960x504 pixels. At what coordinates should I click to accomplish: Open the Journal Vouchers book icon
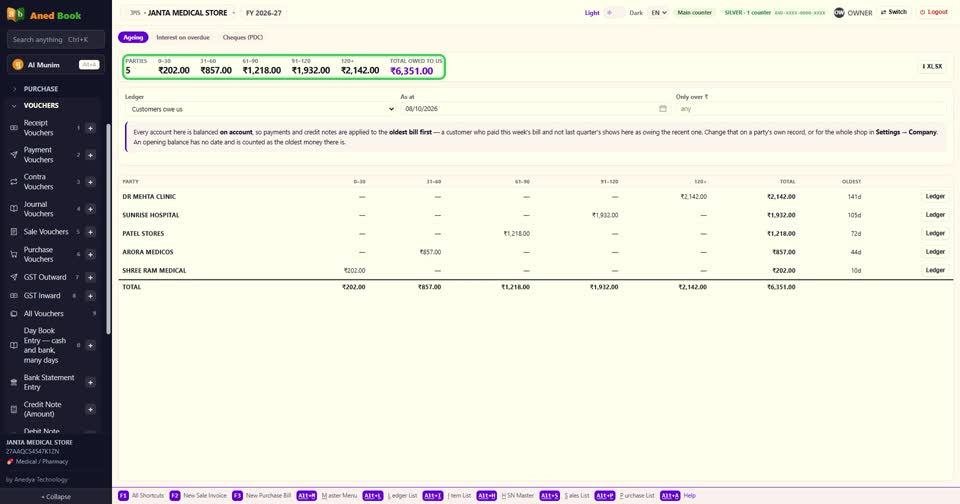[13, 209]
